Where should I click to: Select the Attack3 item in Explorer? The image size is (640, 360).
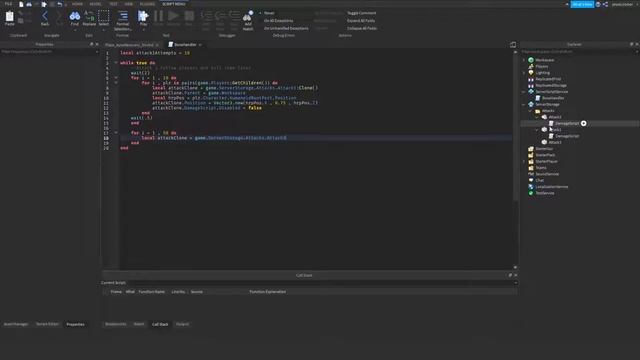554,142
